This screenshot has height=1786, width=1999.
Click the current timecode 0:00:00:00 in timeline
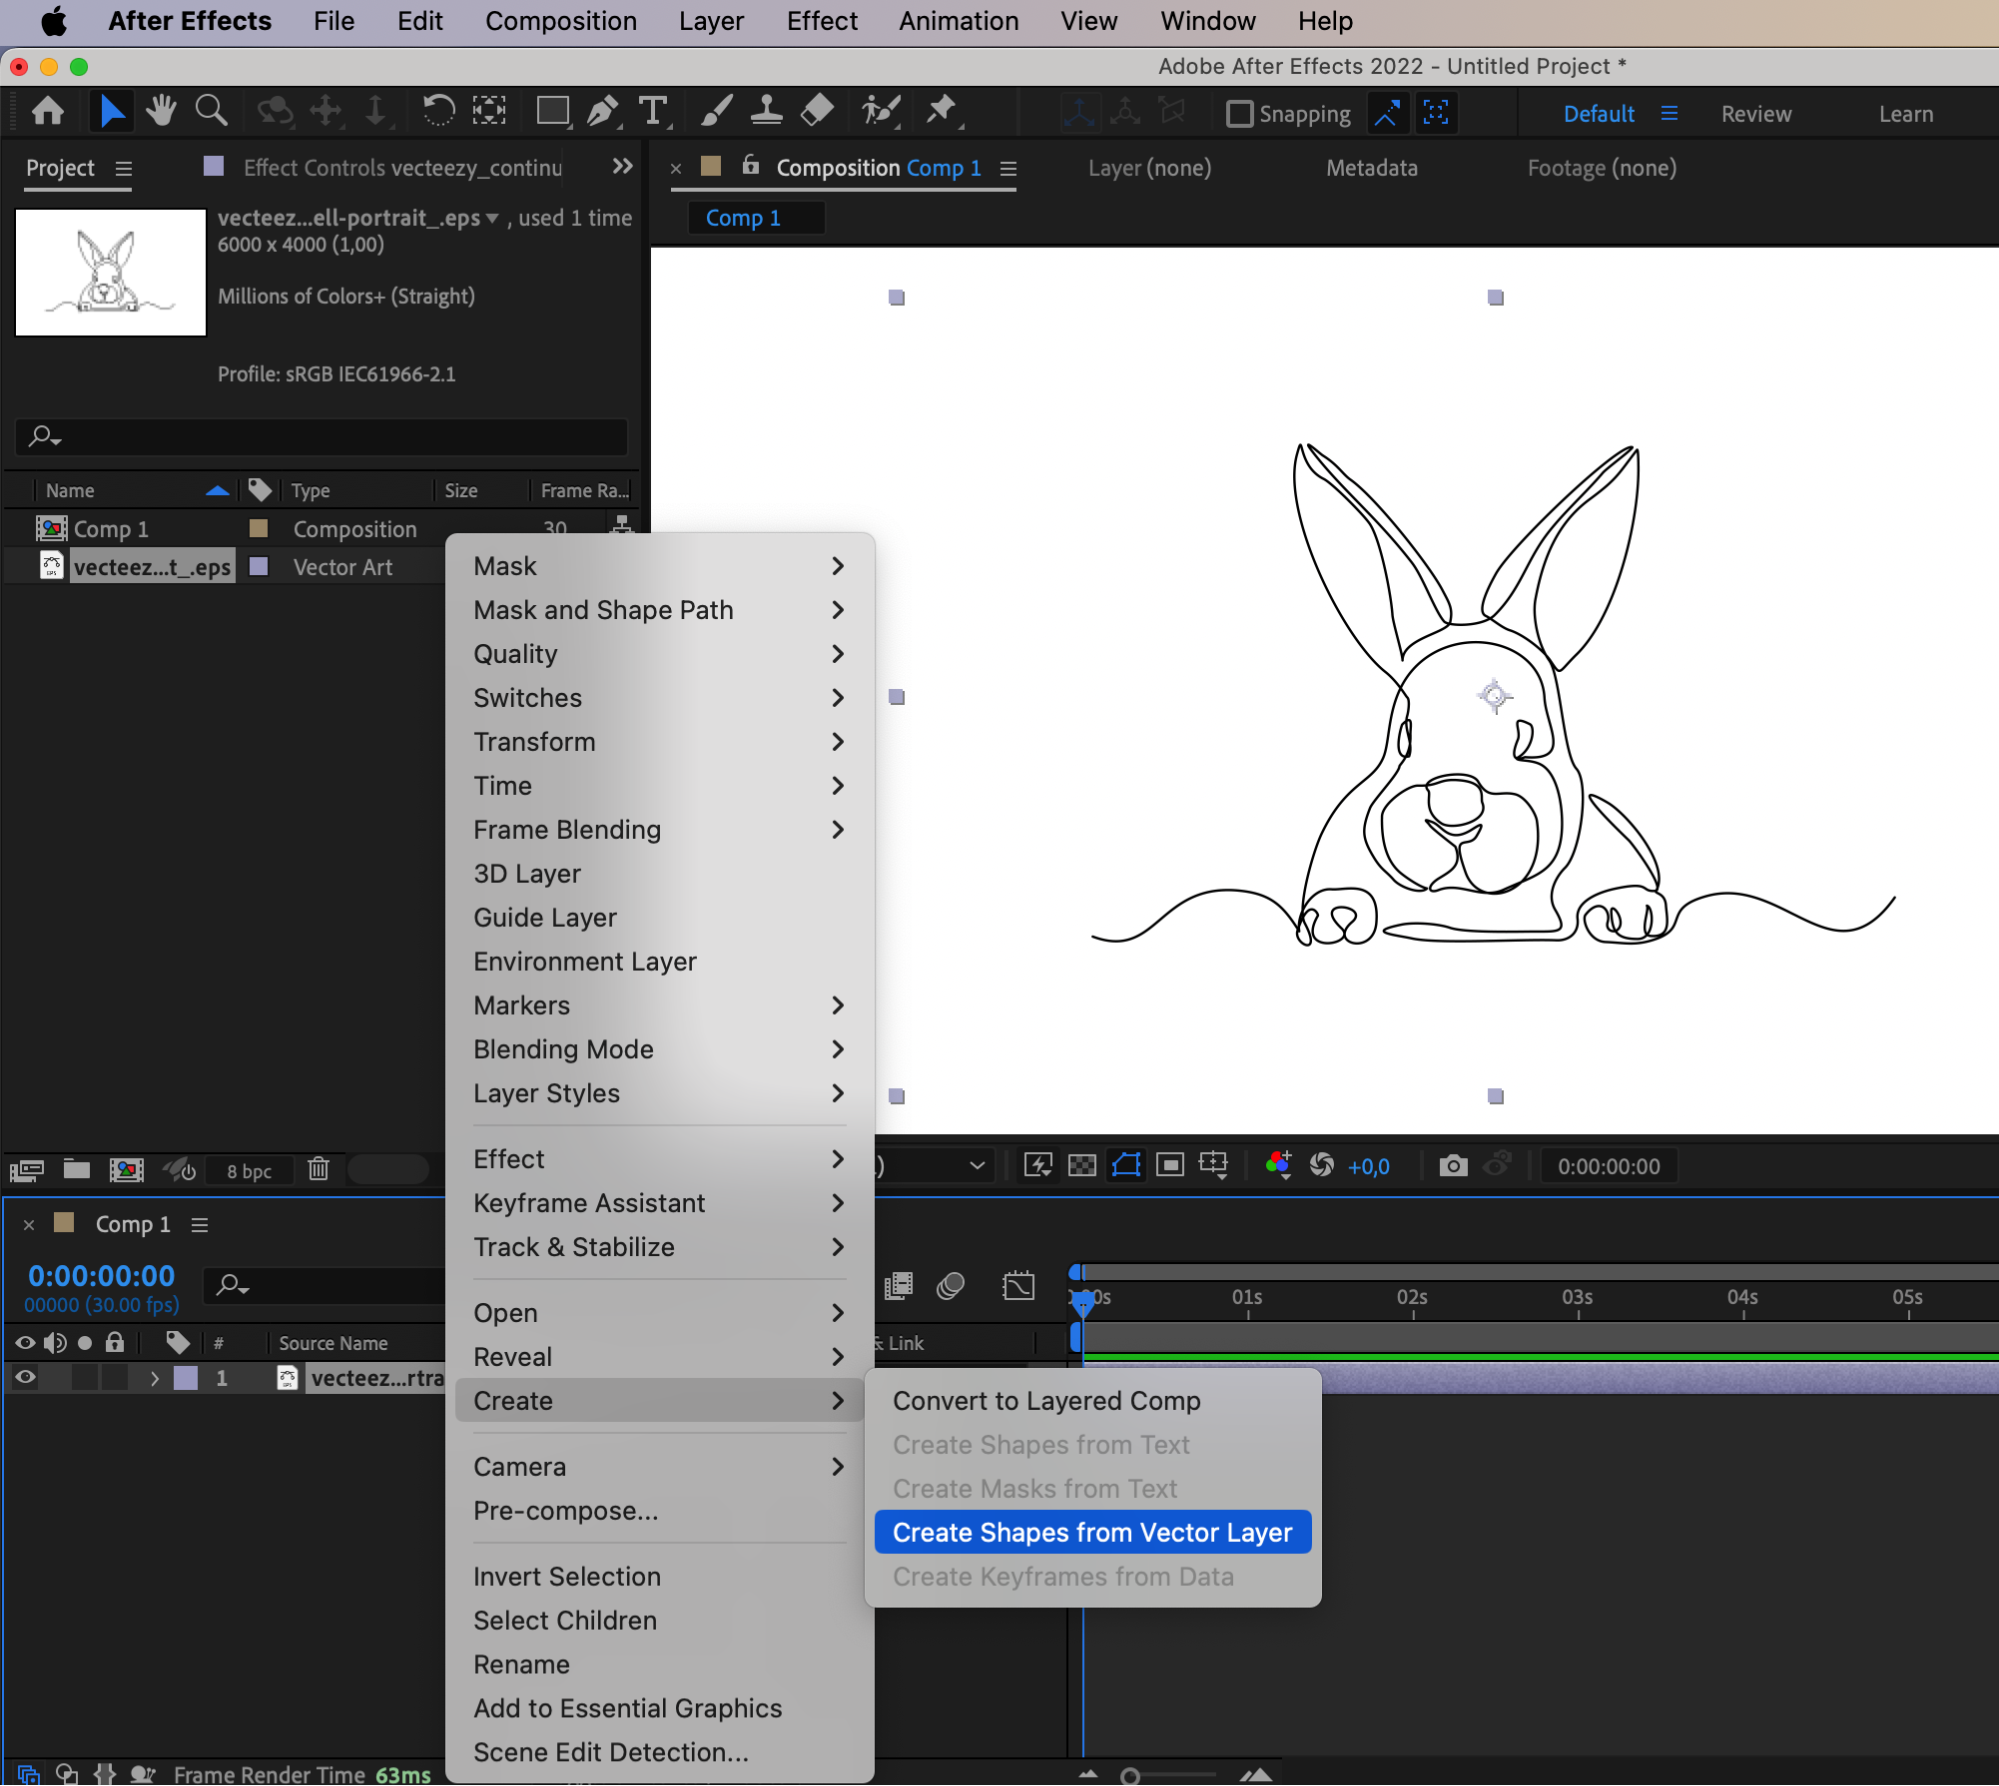click(101, 1275)
